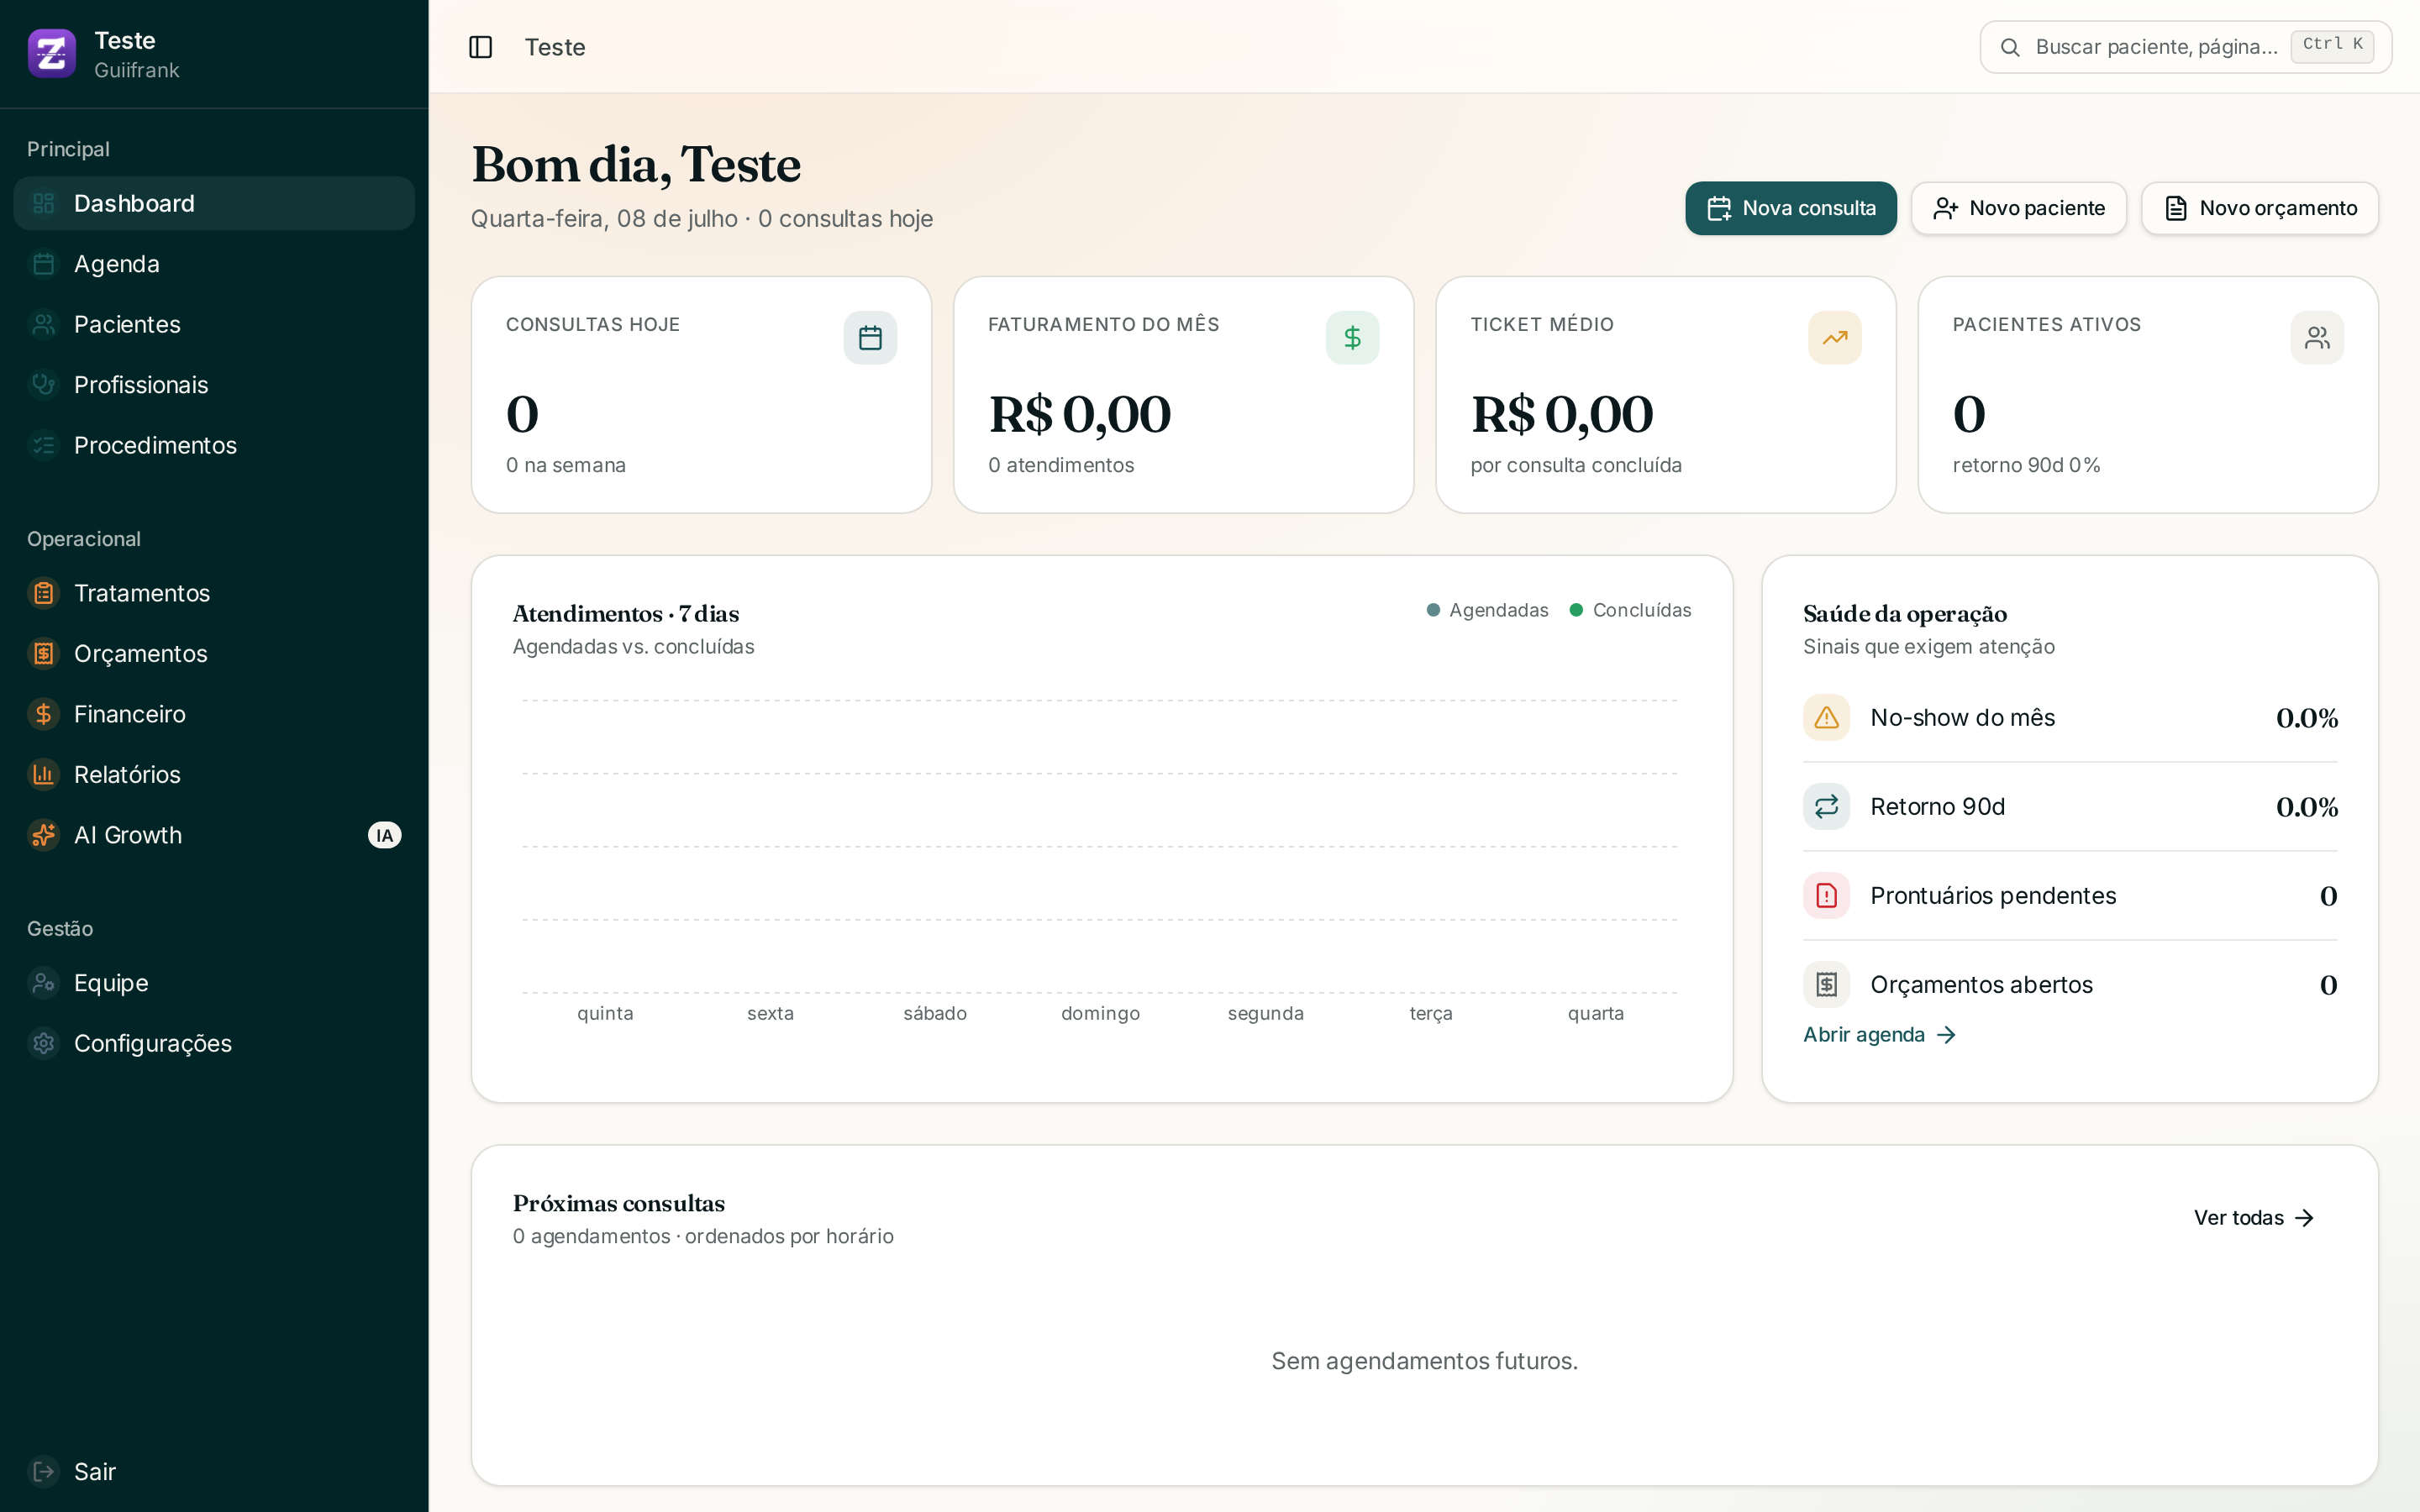The image size is (2420, 1512).
Task: Click the Financeiro dollar icon
Action: coord(44,714)
